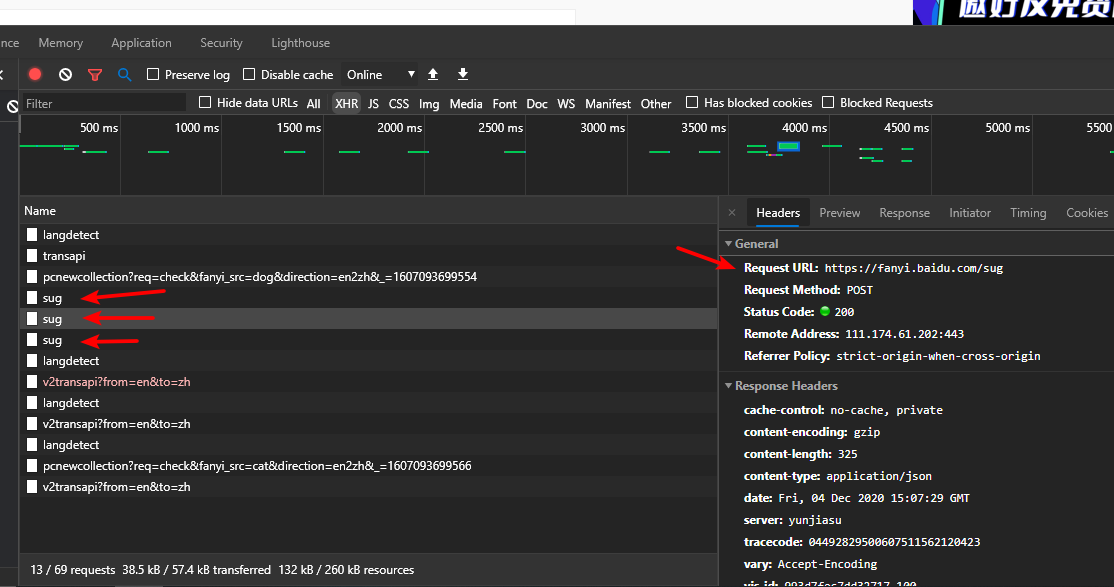Select the JS request type filter
Image resolution: width=1114 pixels, height=587 pixels.
pyautogui.click(x=373, y=104)
